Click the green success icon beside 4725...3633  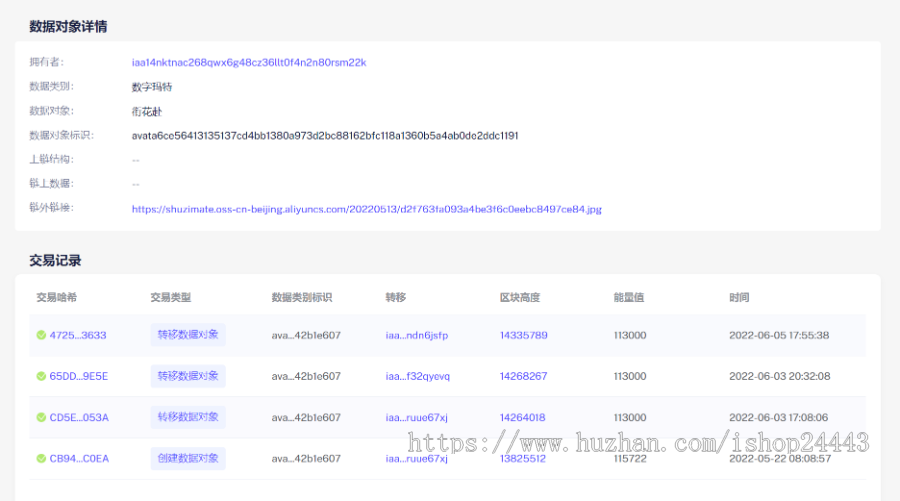(x=41, y=335)
